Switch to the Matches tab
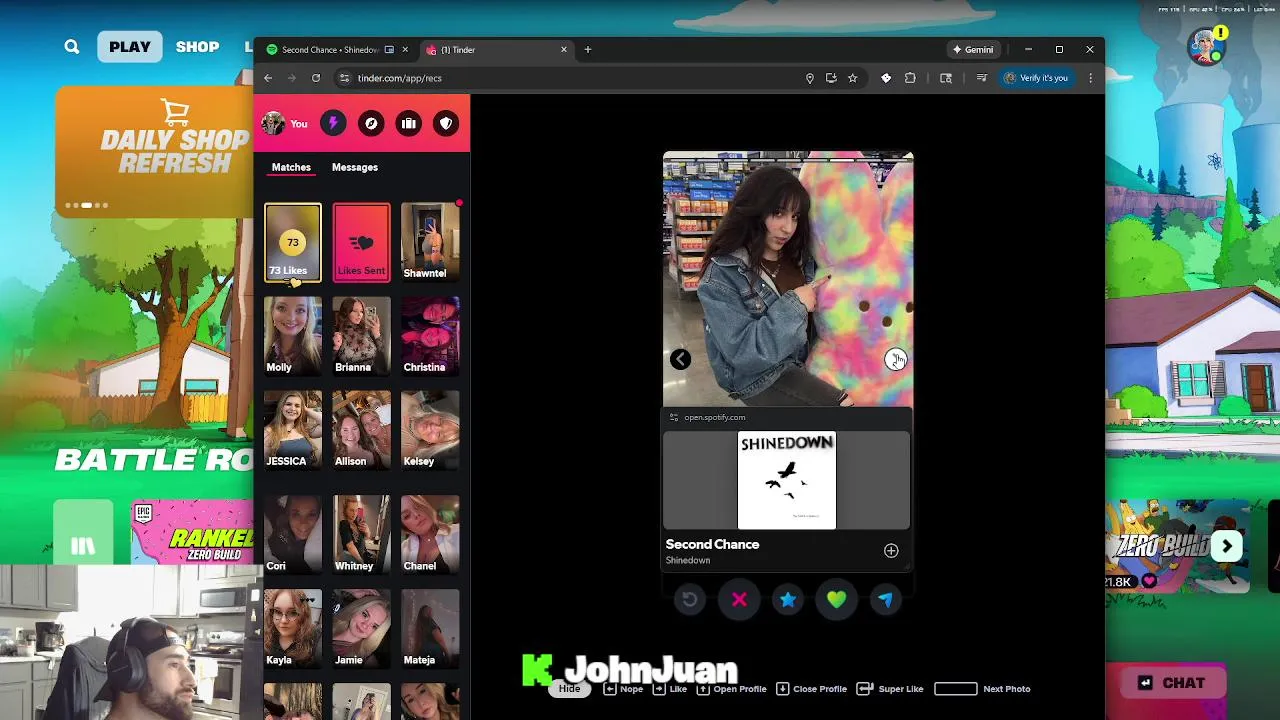1280x720 pixels. coord(291,167)
